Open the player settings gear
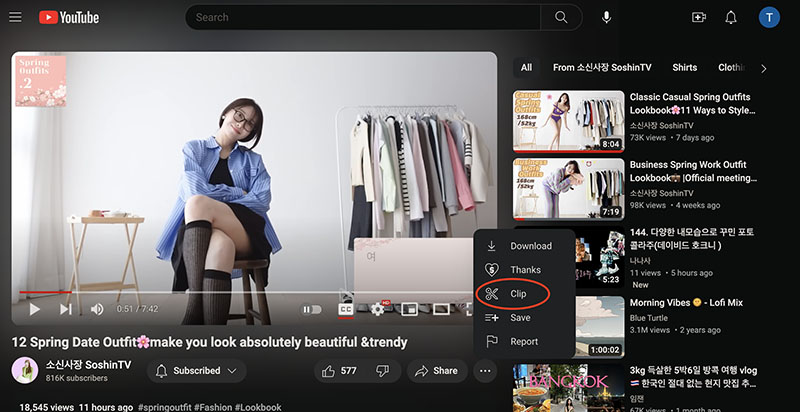The image size is (800, 412). click(x=378, y=309)
